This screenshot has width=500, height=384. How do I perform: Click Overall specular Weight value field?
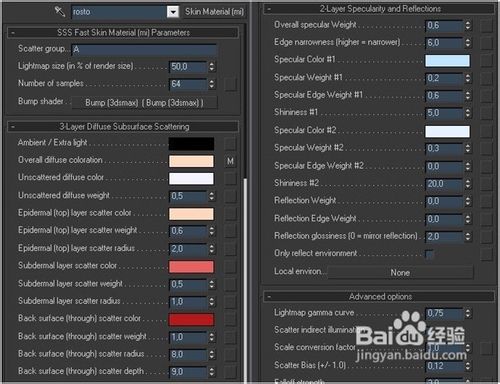[444, 25]
